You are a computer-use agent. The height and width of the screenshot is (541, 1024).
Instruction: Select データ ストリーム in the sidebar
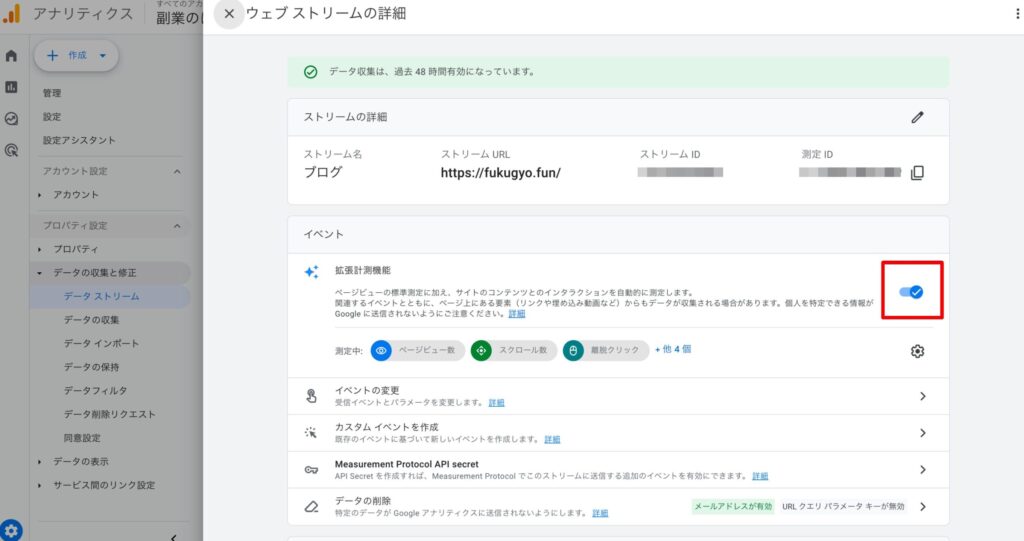pos(101,296)
